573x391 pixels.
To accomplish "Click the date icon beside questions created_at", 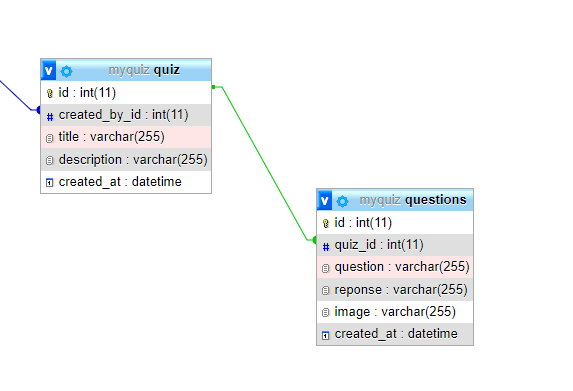I will coord(325,335).
